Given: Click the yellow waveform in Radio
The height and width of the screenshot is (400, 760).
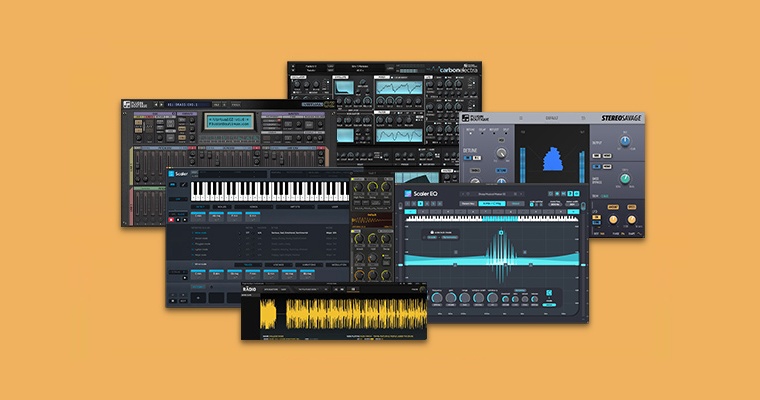Looking at the screenshot, I should click(x=344, y=314).
